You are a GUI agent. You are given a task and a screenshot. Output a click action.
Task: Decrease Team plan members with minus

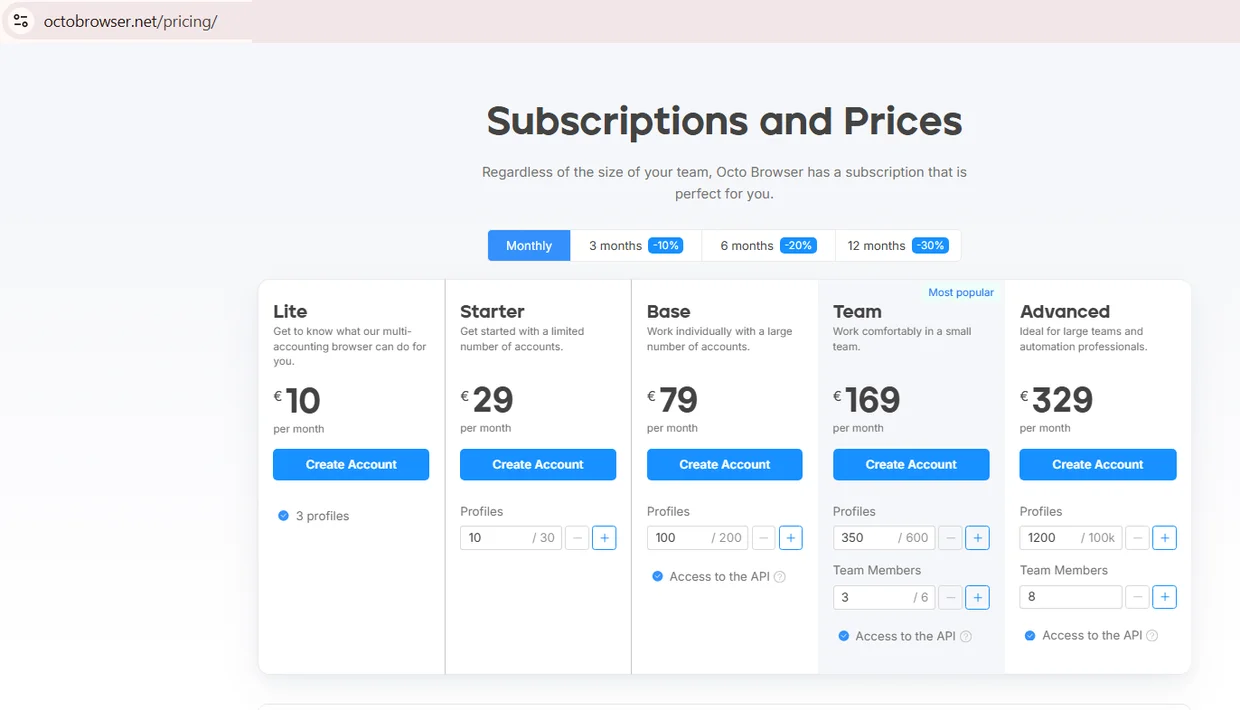point(951,597)
